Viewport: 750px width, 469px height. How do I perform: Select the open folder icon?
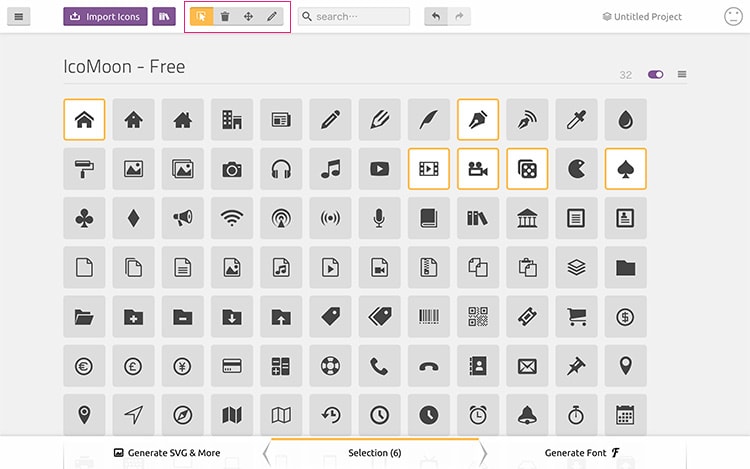point(84,316)
